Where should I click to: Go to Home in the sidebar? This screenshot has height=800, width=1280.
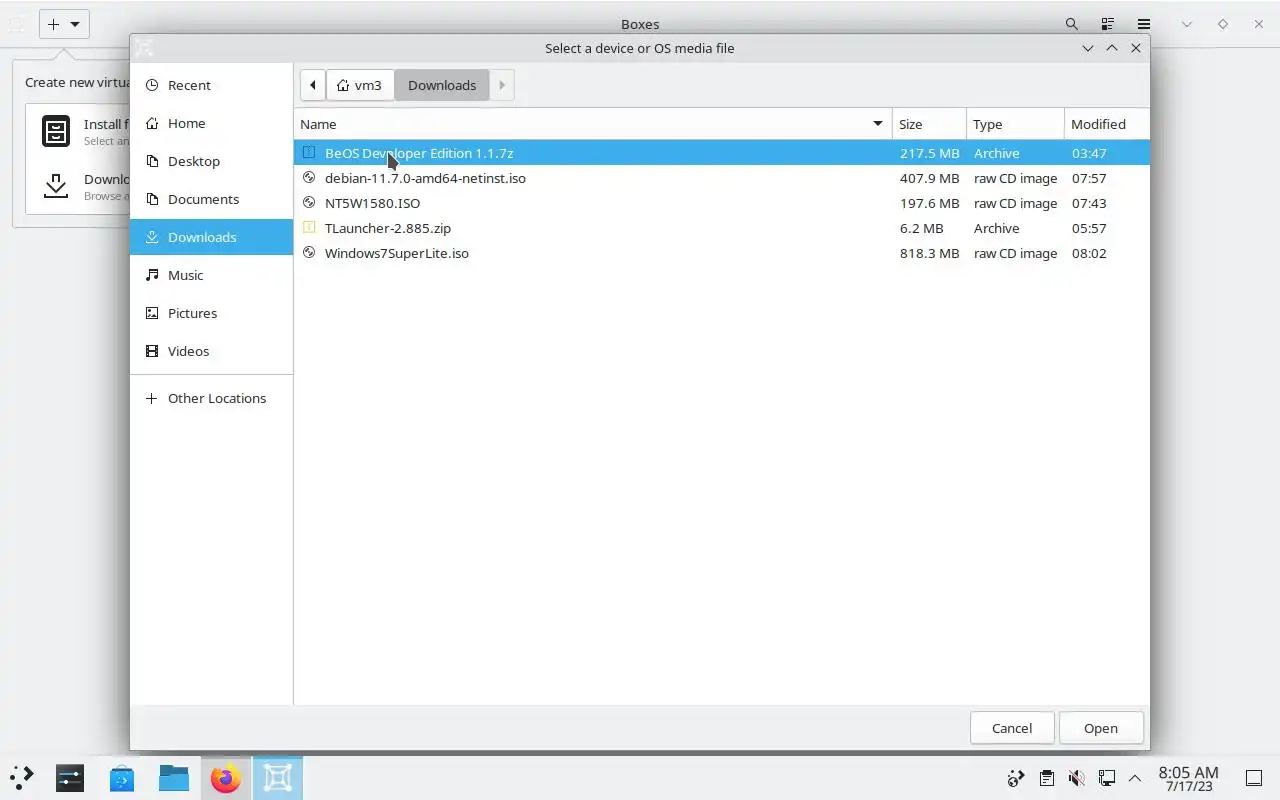(211, 123)
